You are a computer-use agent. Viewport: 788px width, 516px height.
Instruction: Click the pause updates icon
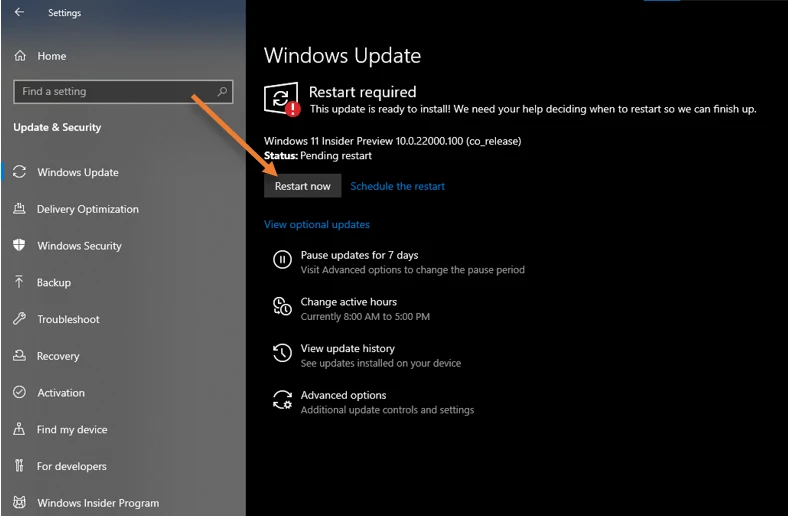(x=282, y=260)
